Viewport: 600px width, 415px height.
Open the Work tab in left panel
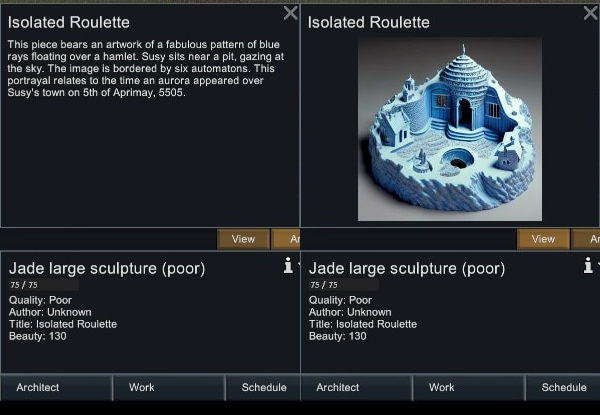[x=142, y=387]
